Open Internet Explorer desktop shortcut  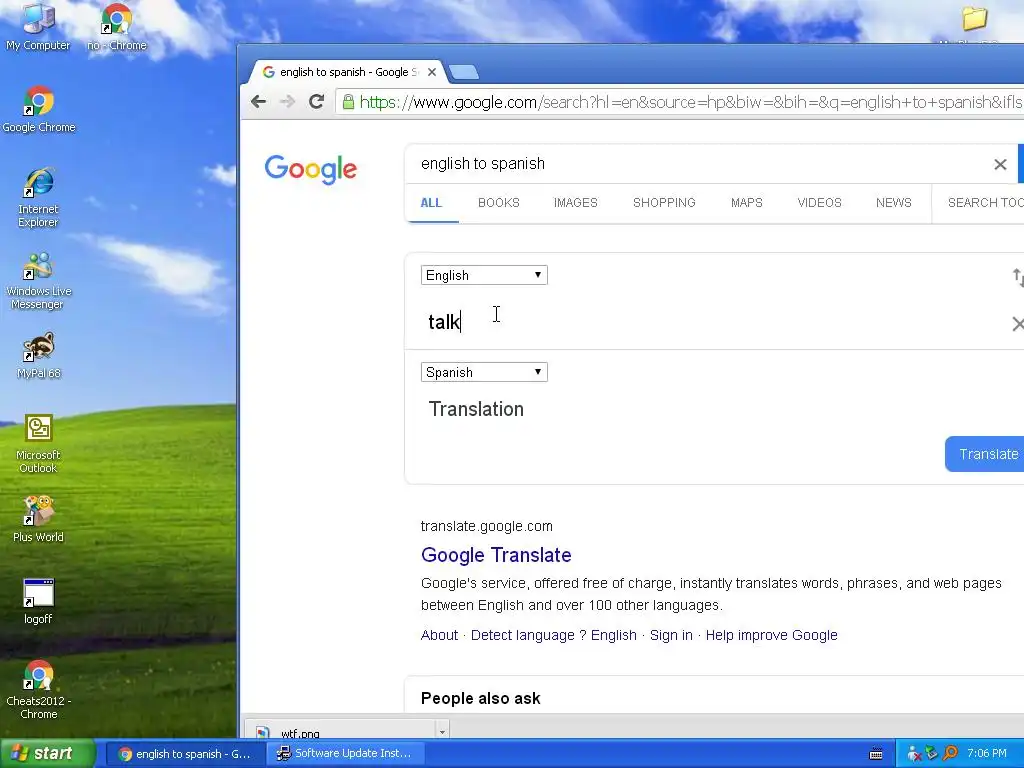(38, 198)
